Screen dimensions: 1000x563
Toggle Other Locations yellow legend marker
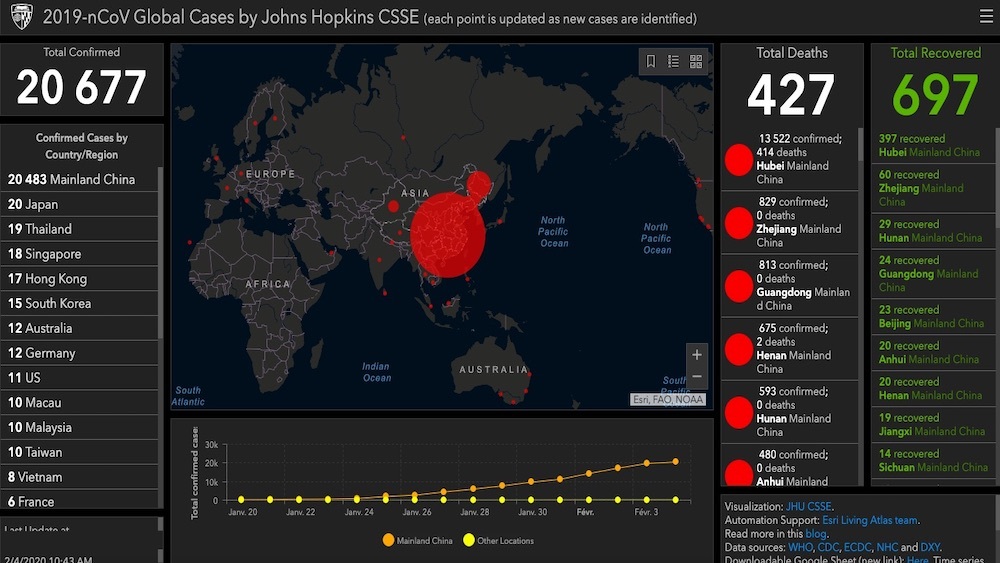click(x=469, y=540)
